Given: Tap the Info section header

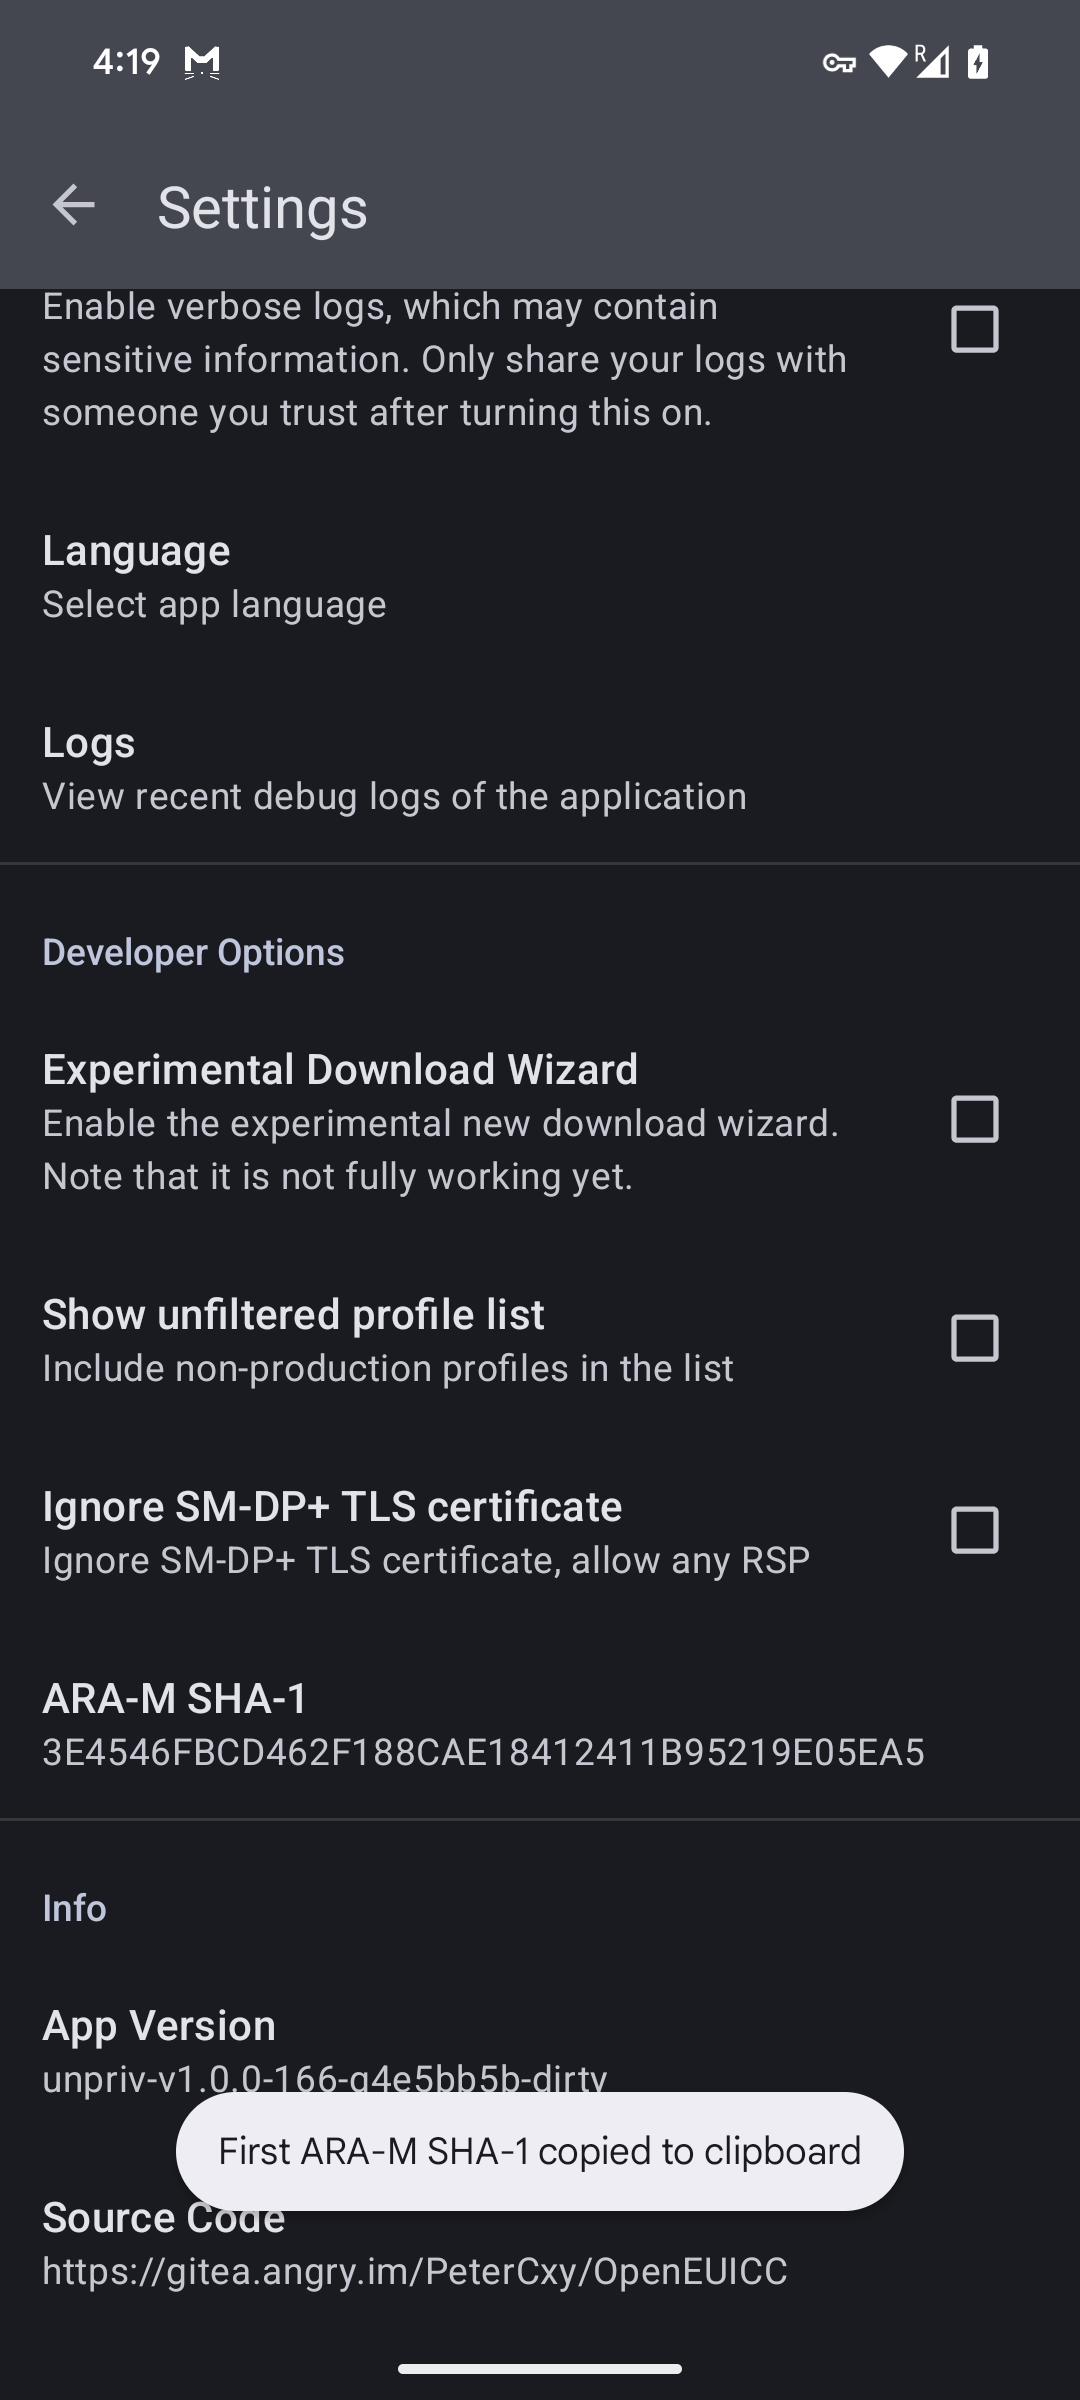Looking at the screenshot, I should 74,1908.
